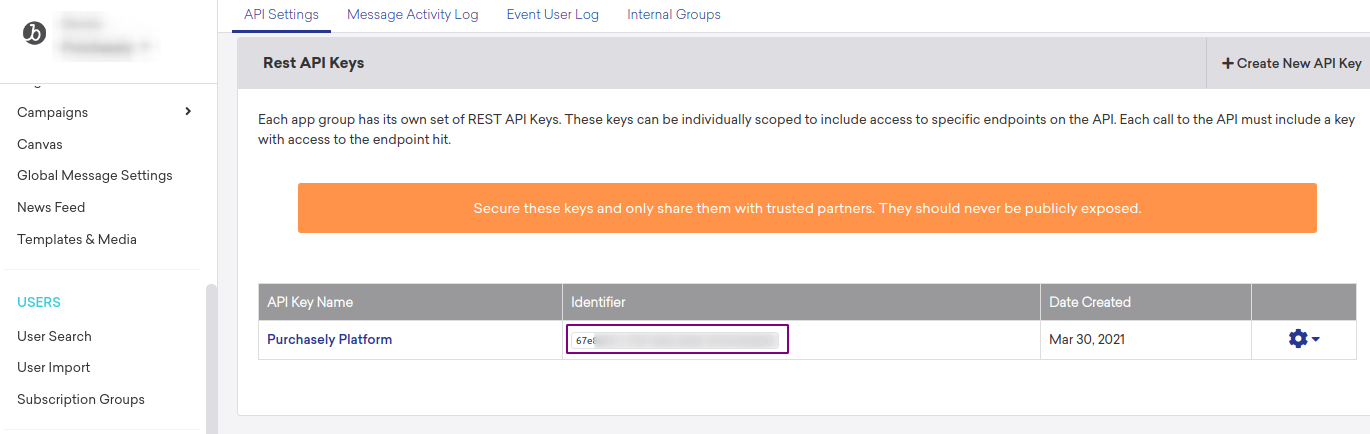The height and width of the screenshot is (434, 1370).
Task: Expand the Campaigns submenu arrow
Action: tap(188, 111)
